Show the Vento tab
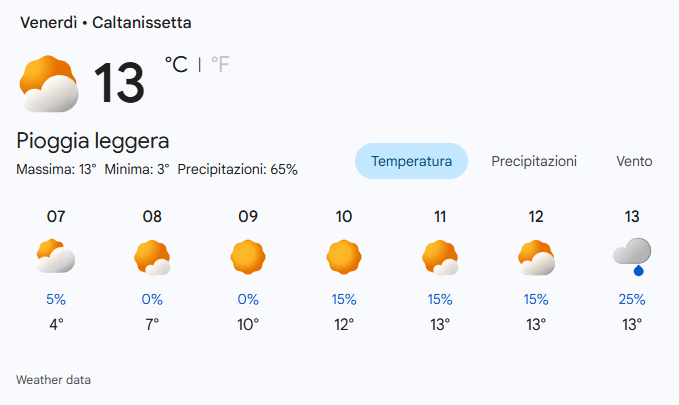679x405 pixels. coord(634,161)
